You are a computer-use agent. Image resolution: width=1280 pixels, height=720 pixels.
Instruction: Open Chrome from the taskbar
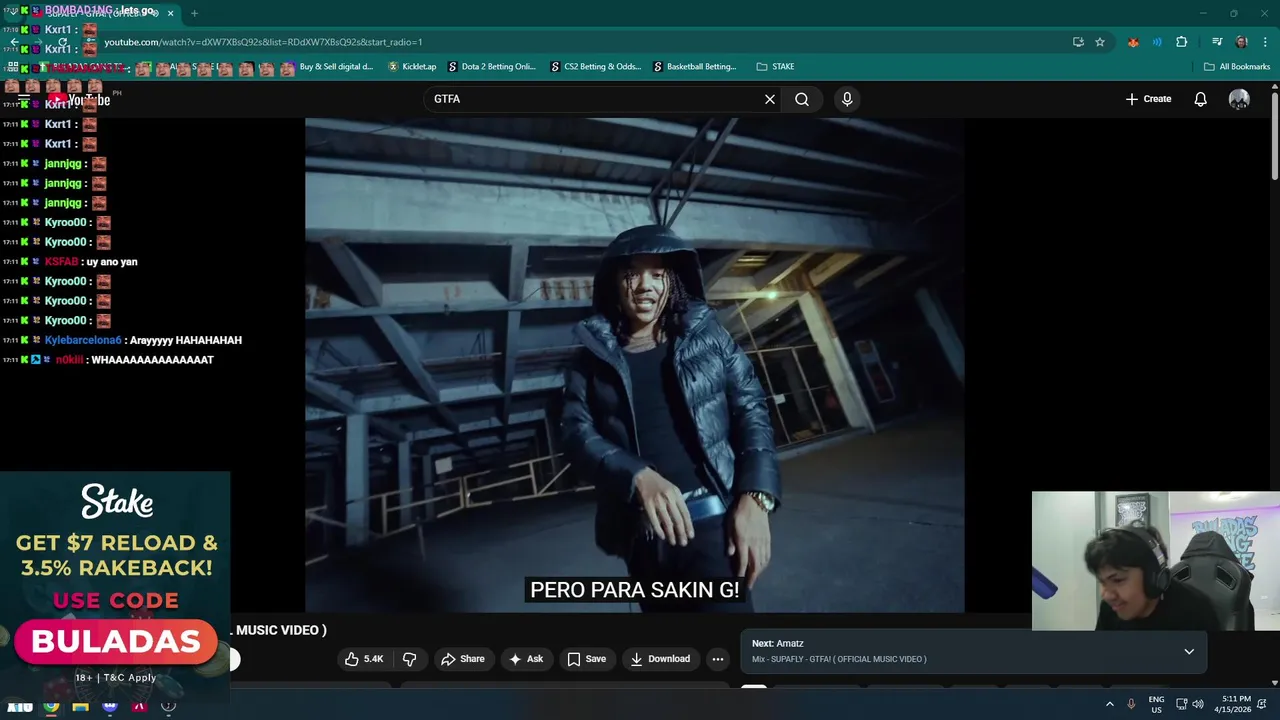pyautogui.click(x=51, y=706)
